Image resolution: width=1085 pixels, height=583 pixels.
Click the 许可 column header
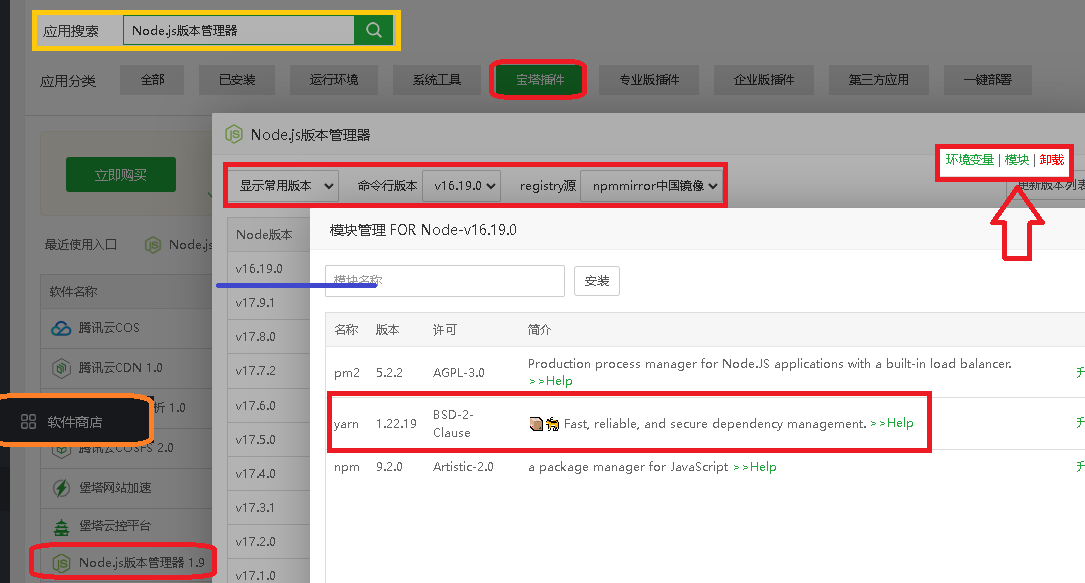click(445, 330)
